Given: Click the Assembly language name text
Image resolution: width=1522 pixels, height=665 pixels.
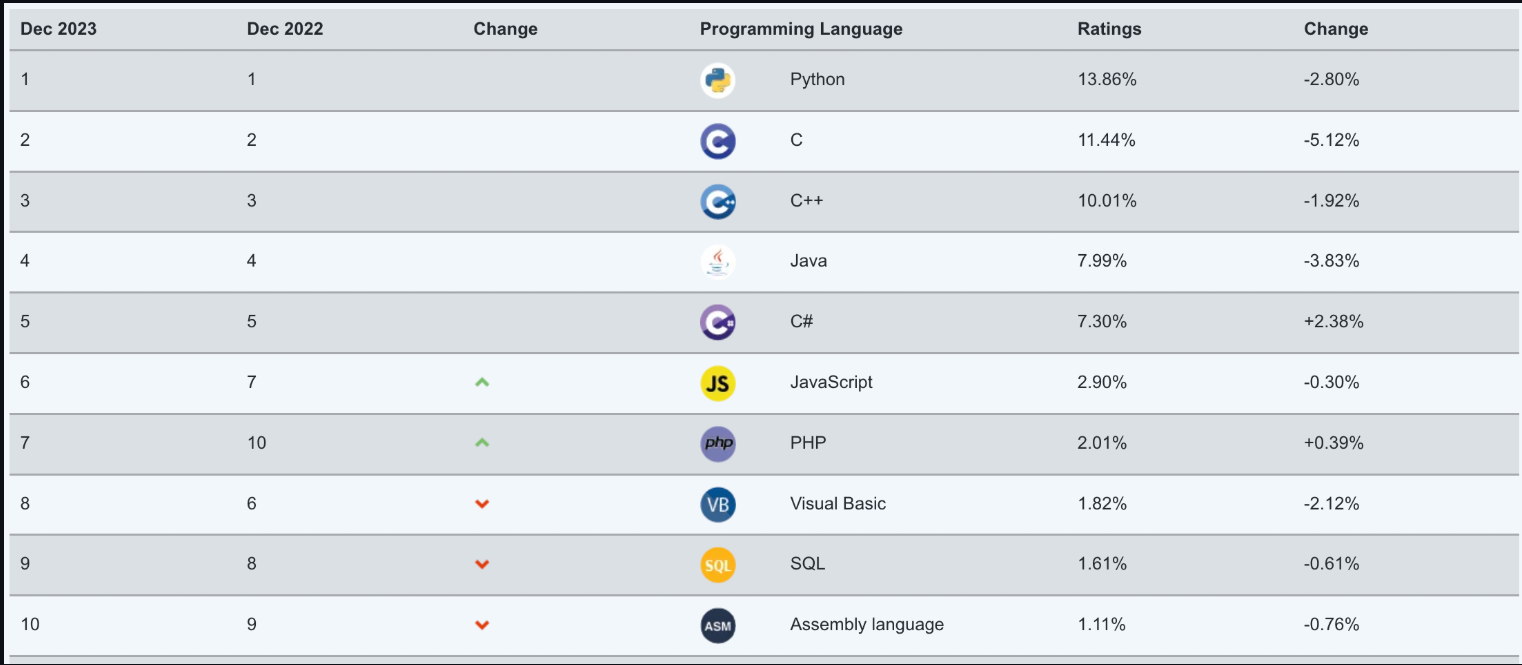Looking at the screenshot, I should [866, 625].
